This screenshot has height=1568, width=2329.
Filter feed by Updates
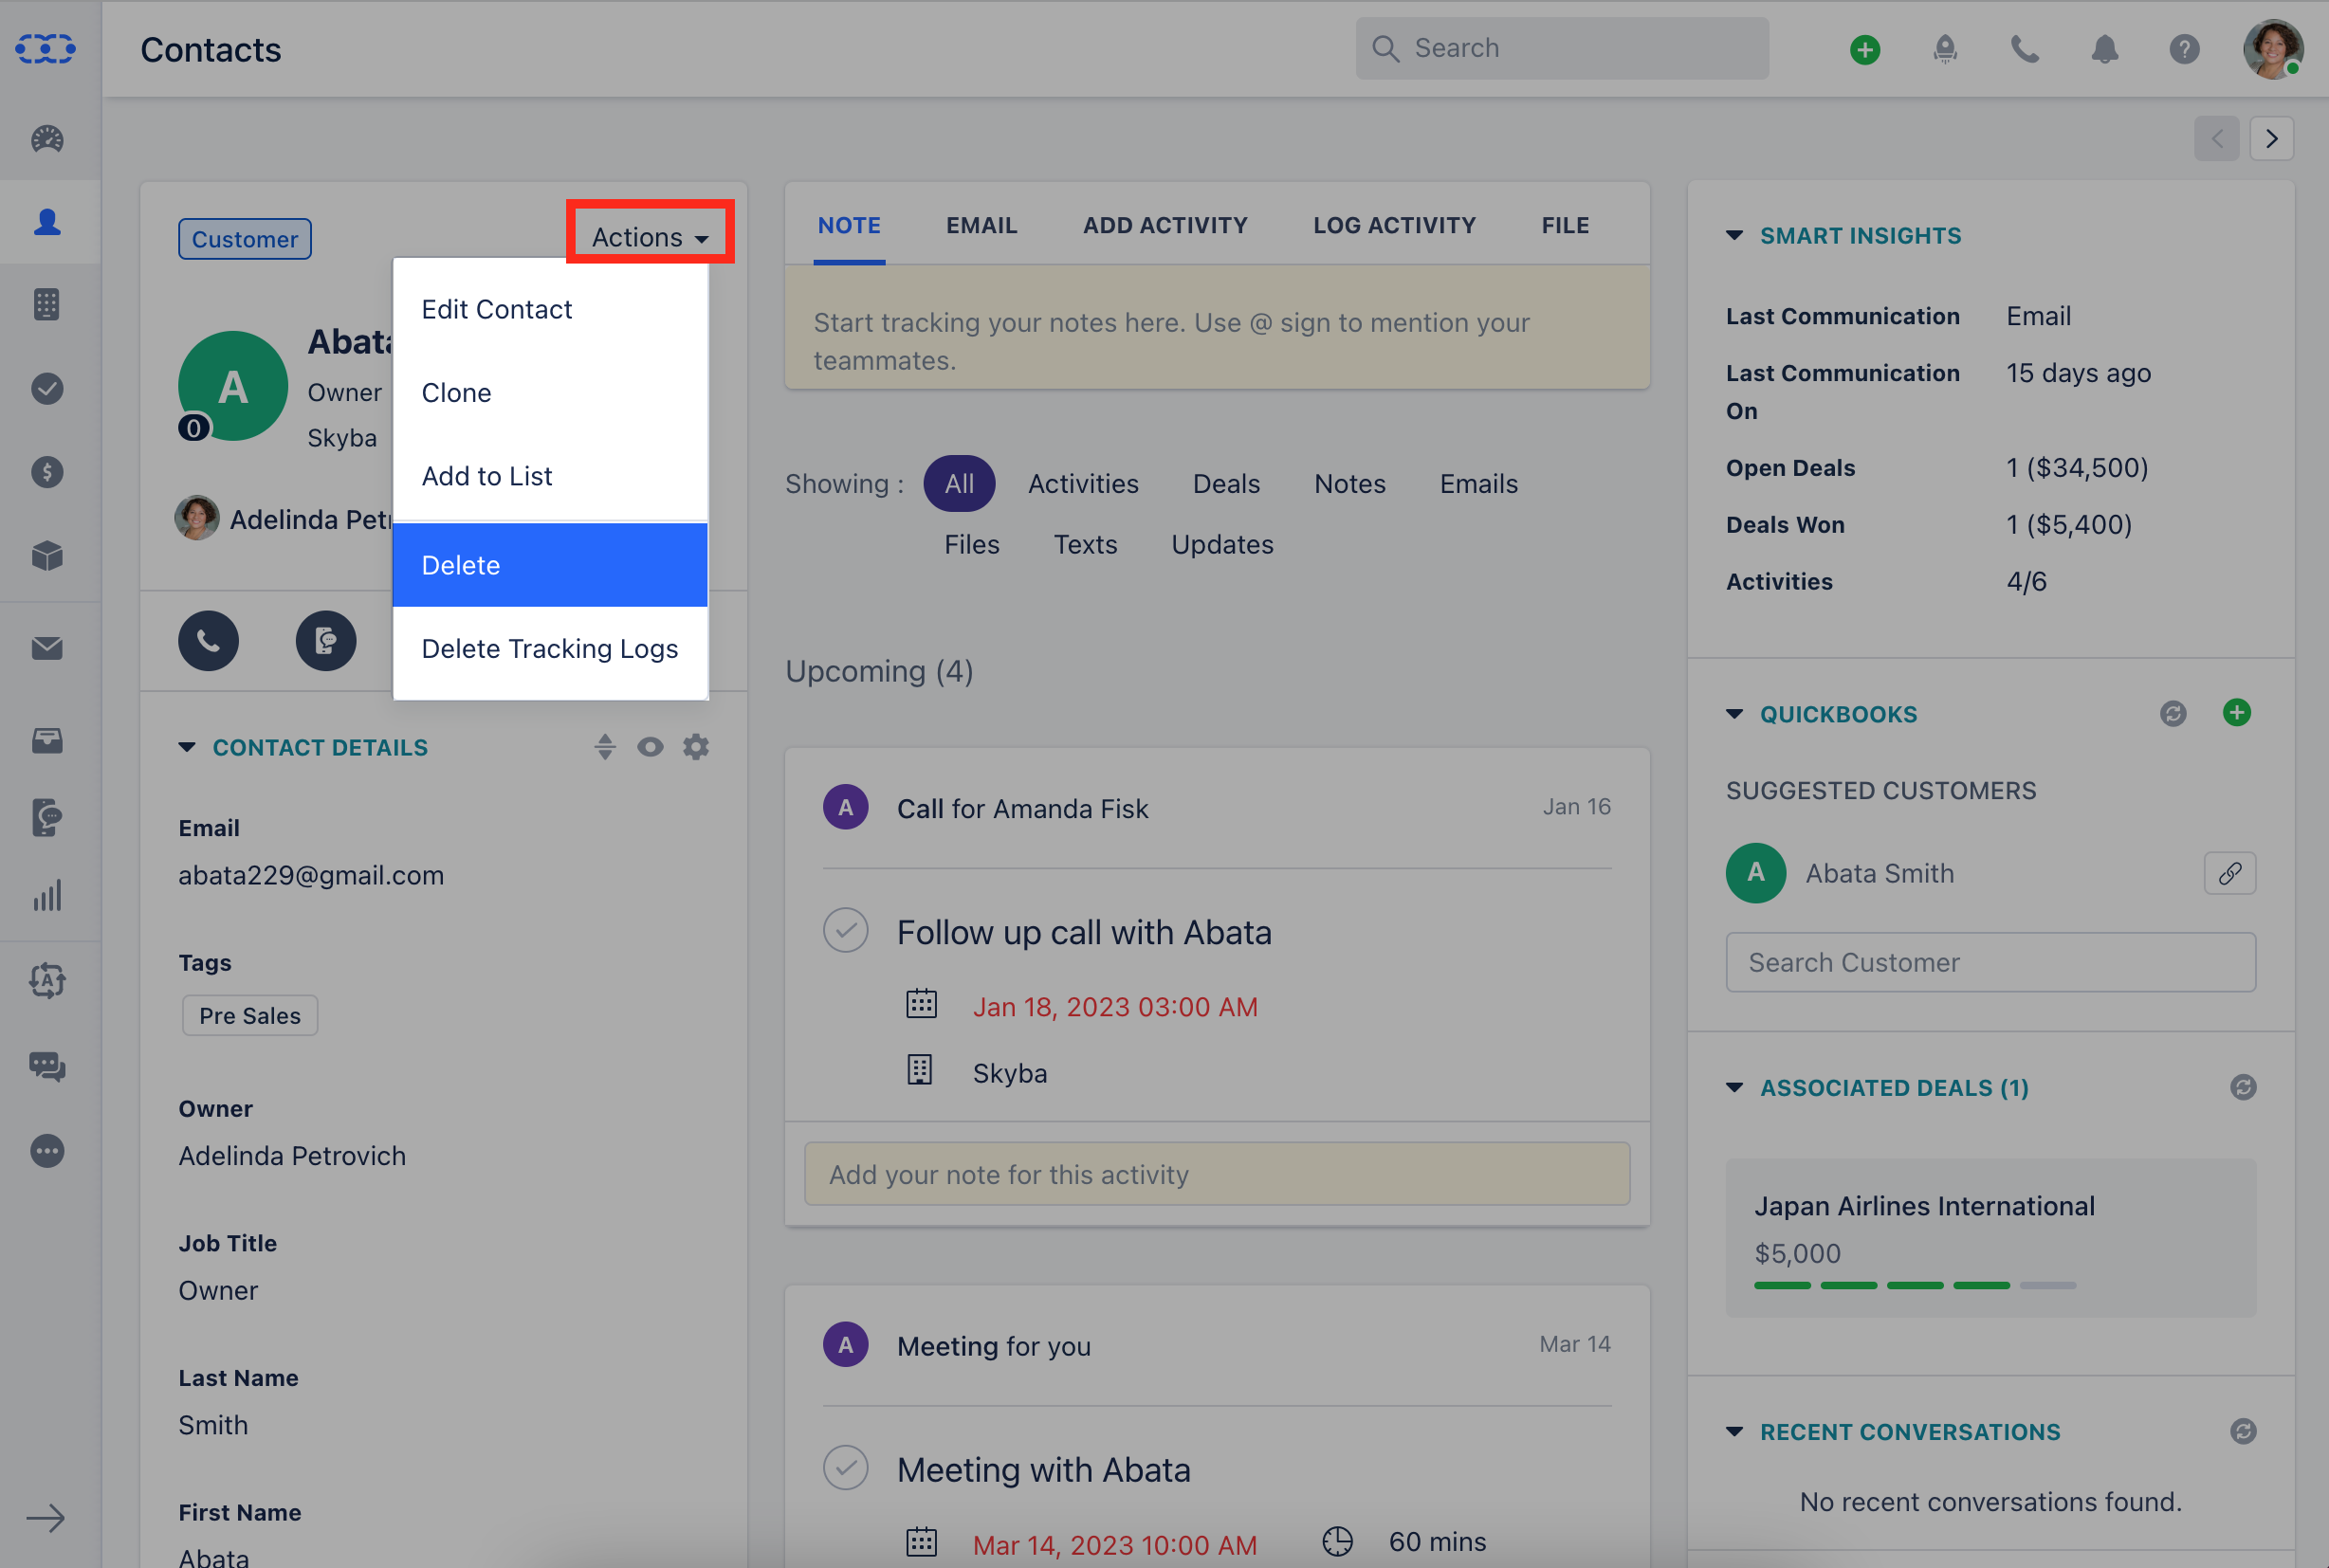pos(1222,544)
